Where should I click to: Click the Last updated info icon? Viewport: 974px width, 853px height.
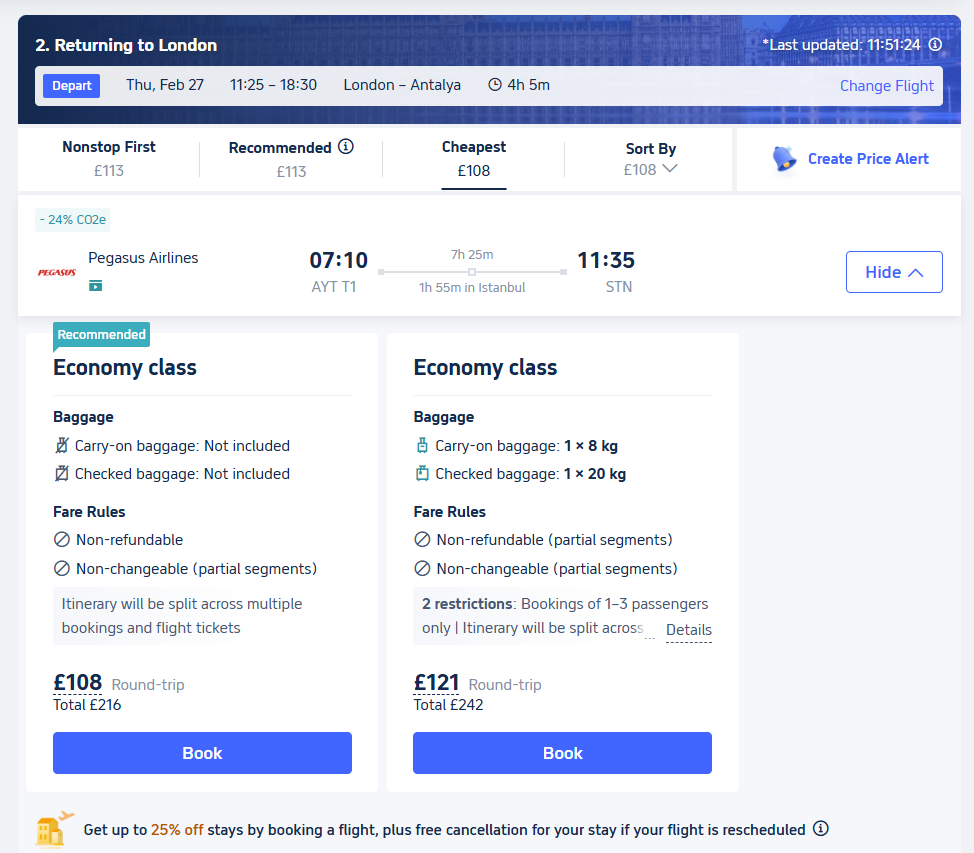tap(935, 45)
